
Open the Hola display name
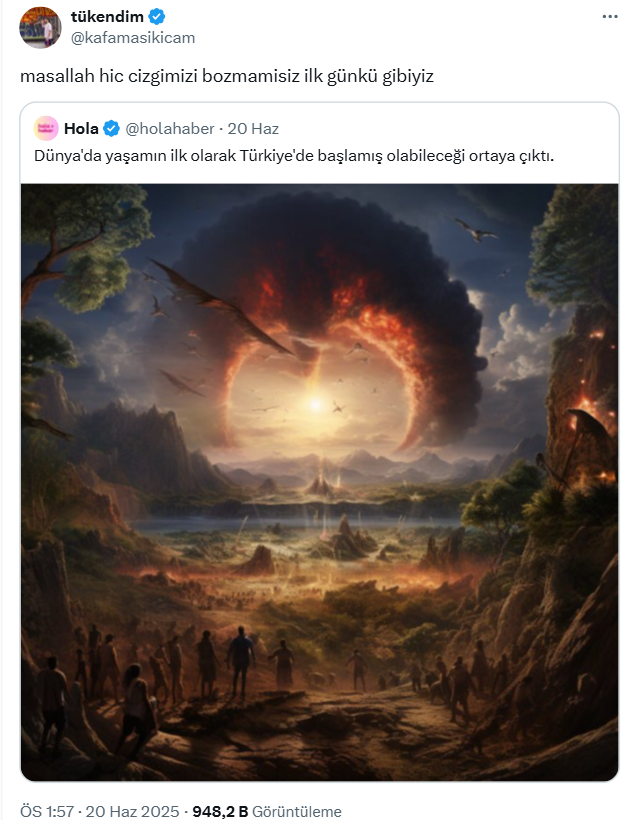tap(81, 128)
